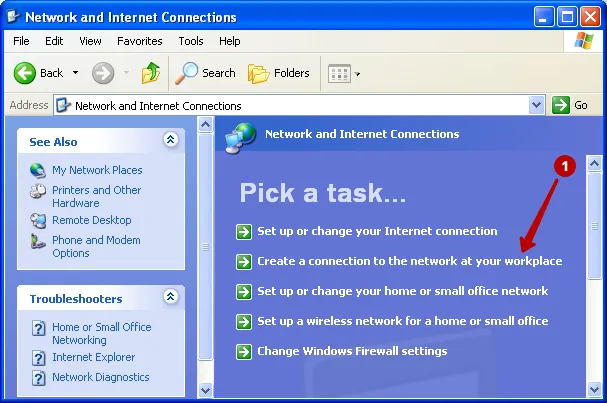This screenshot has width=607, height=403.
Task: Click the title bar window system icon
Action: tap(14, 17)
